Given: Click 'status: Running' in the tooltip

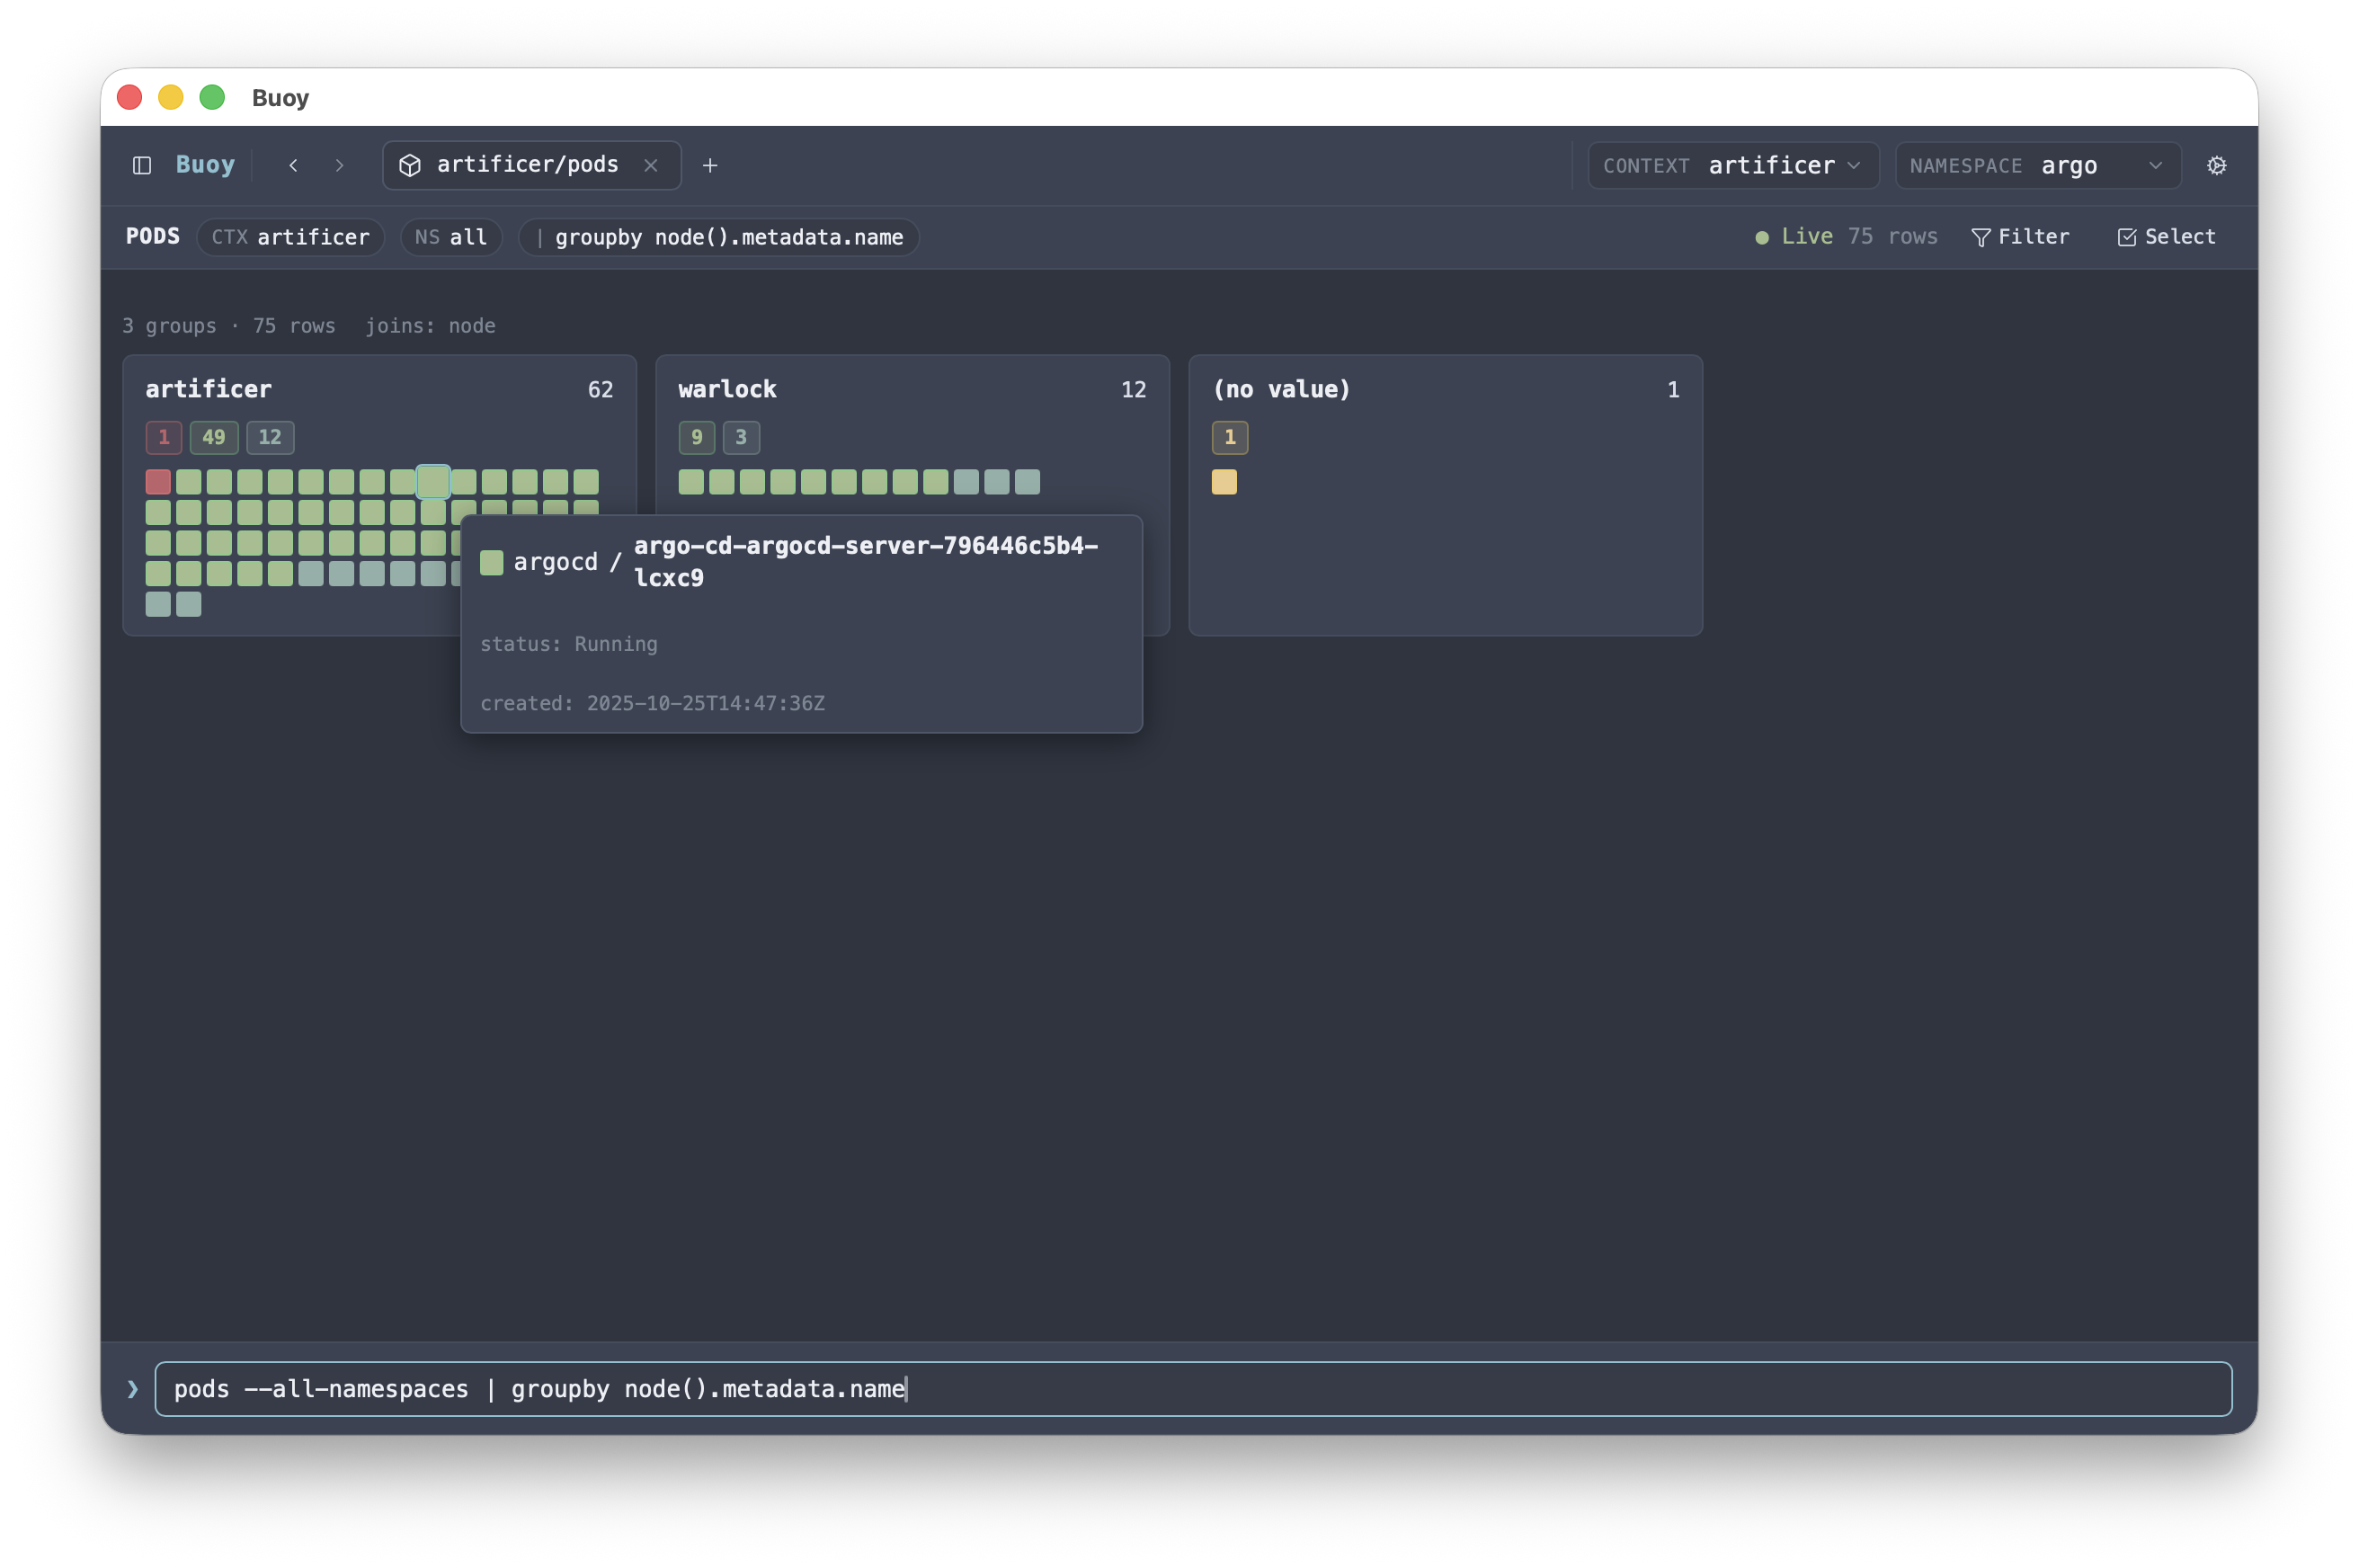Looking at the screenshot, I should (569, 644).
